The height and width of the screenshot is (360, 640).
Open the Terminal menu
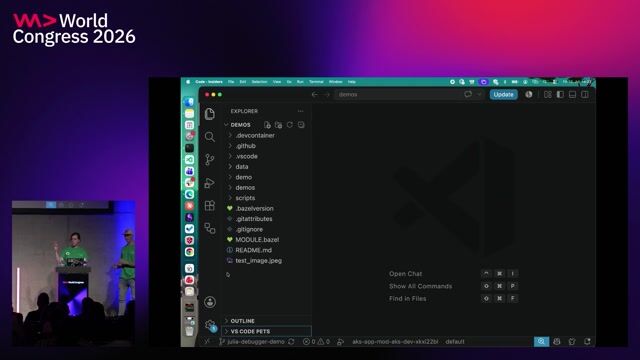coord(316,82)
